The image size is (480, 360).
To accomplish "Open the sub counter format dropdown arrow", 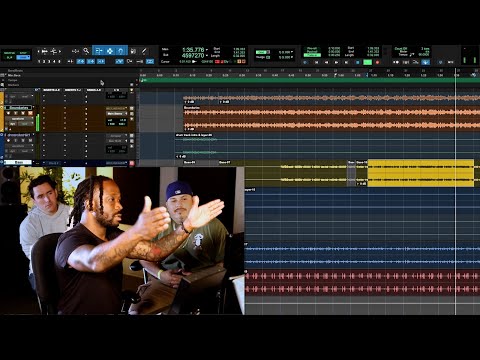I will pos(207,56).
